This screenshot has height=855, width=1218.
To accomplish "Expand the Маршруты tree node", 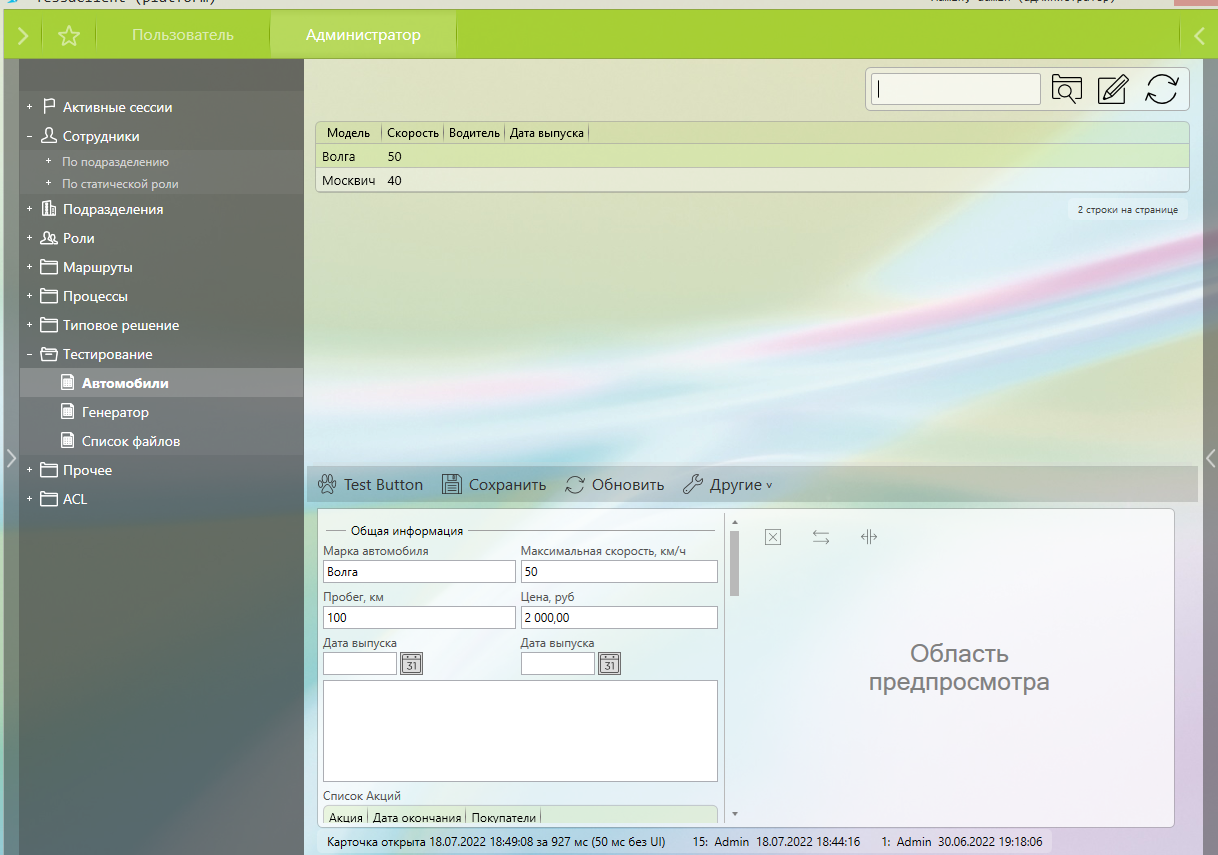I will 30,267.
